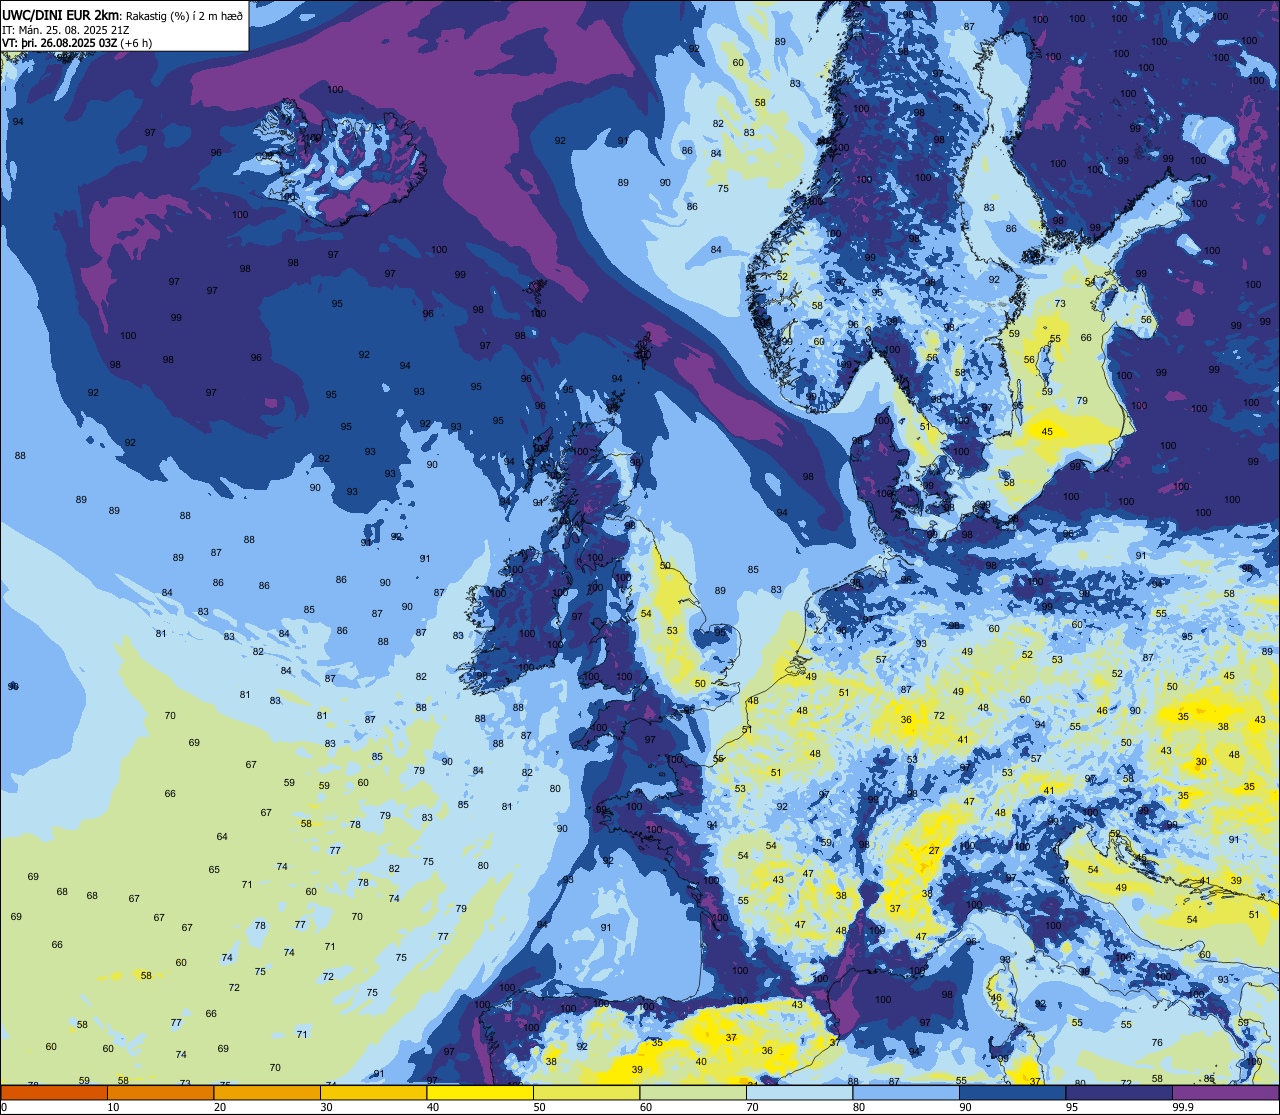This screenshot has width=1280, height=1115.
Task: Click the legend tick label "40"
Action: (433, 1107)
